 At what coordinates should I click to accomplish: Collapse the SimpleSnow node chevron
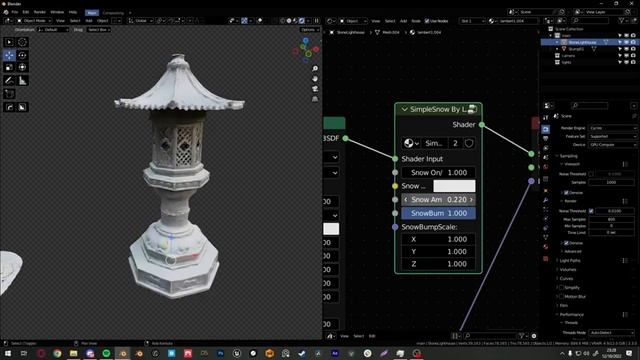click(404, 109)
